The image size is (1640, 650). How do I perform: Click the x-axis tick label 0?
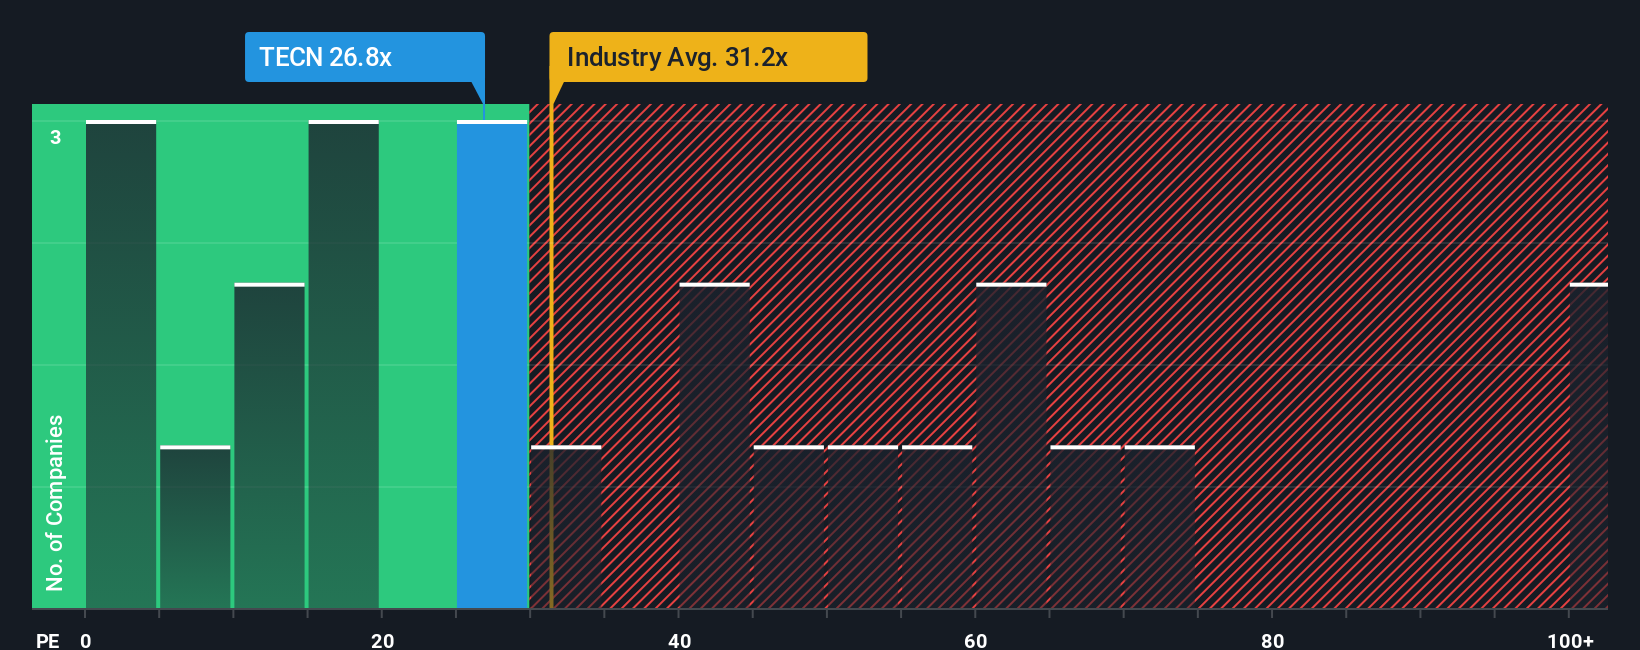(86, 640)
